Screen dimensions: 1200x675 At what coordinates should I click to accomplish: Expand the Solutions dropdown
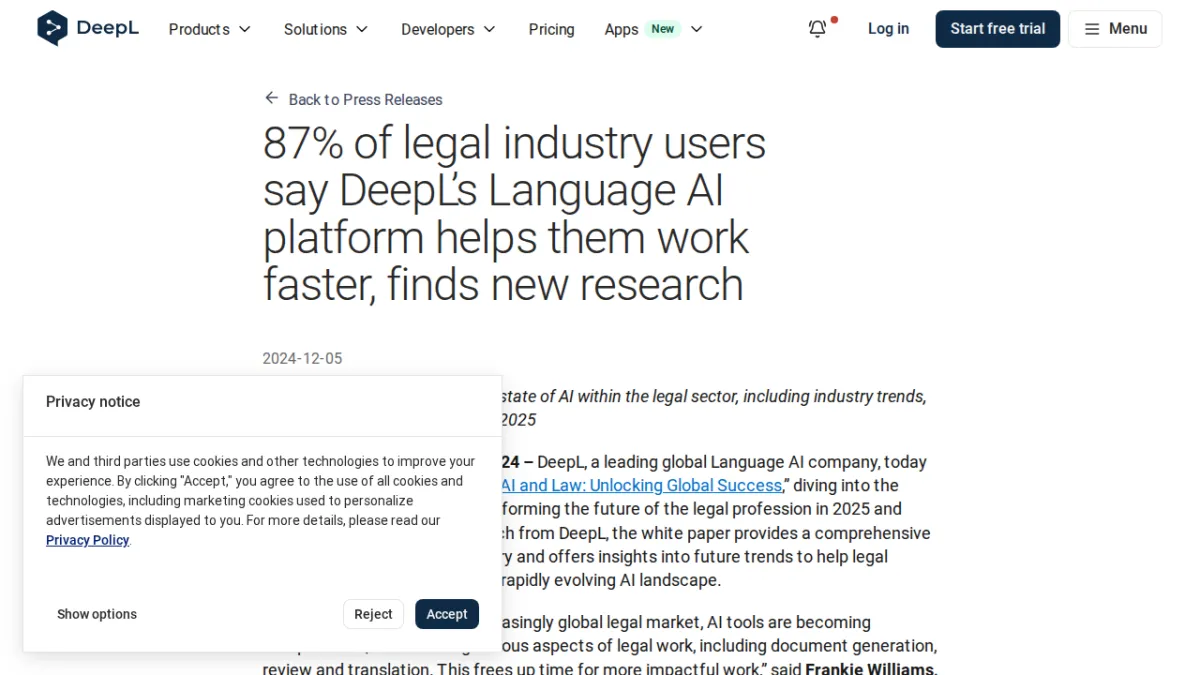tap(326, 29)
